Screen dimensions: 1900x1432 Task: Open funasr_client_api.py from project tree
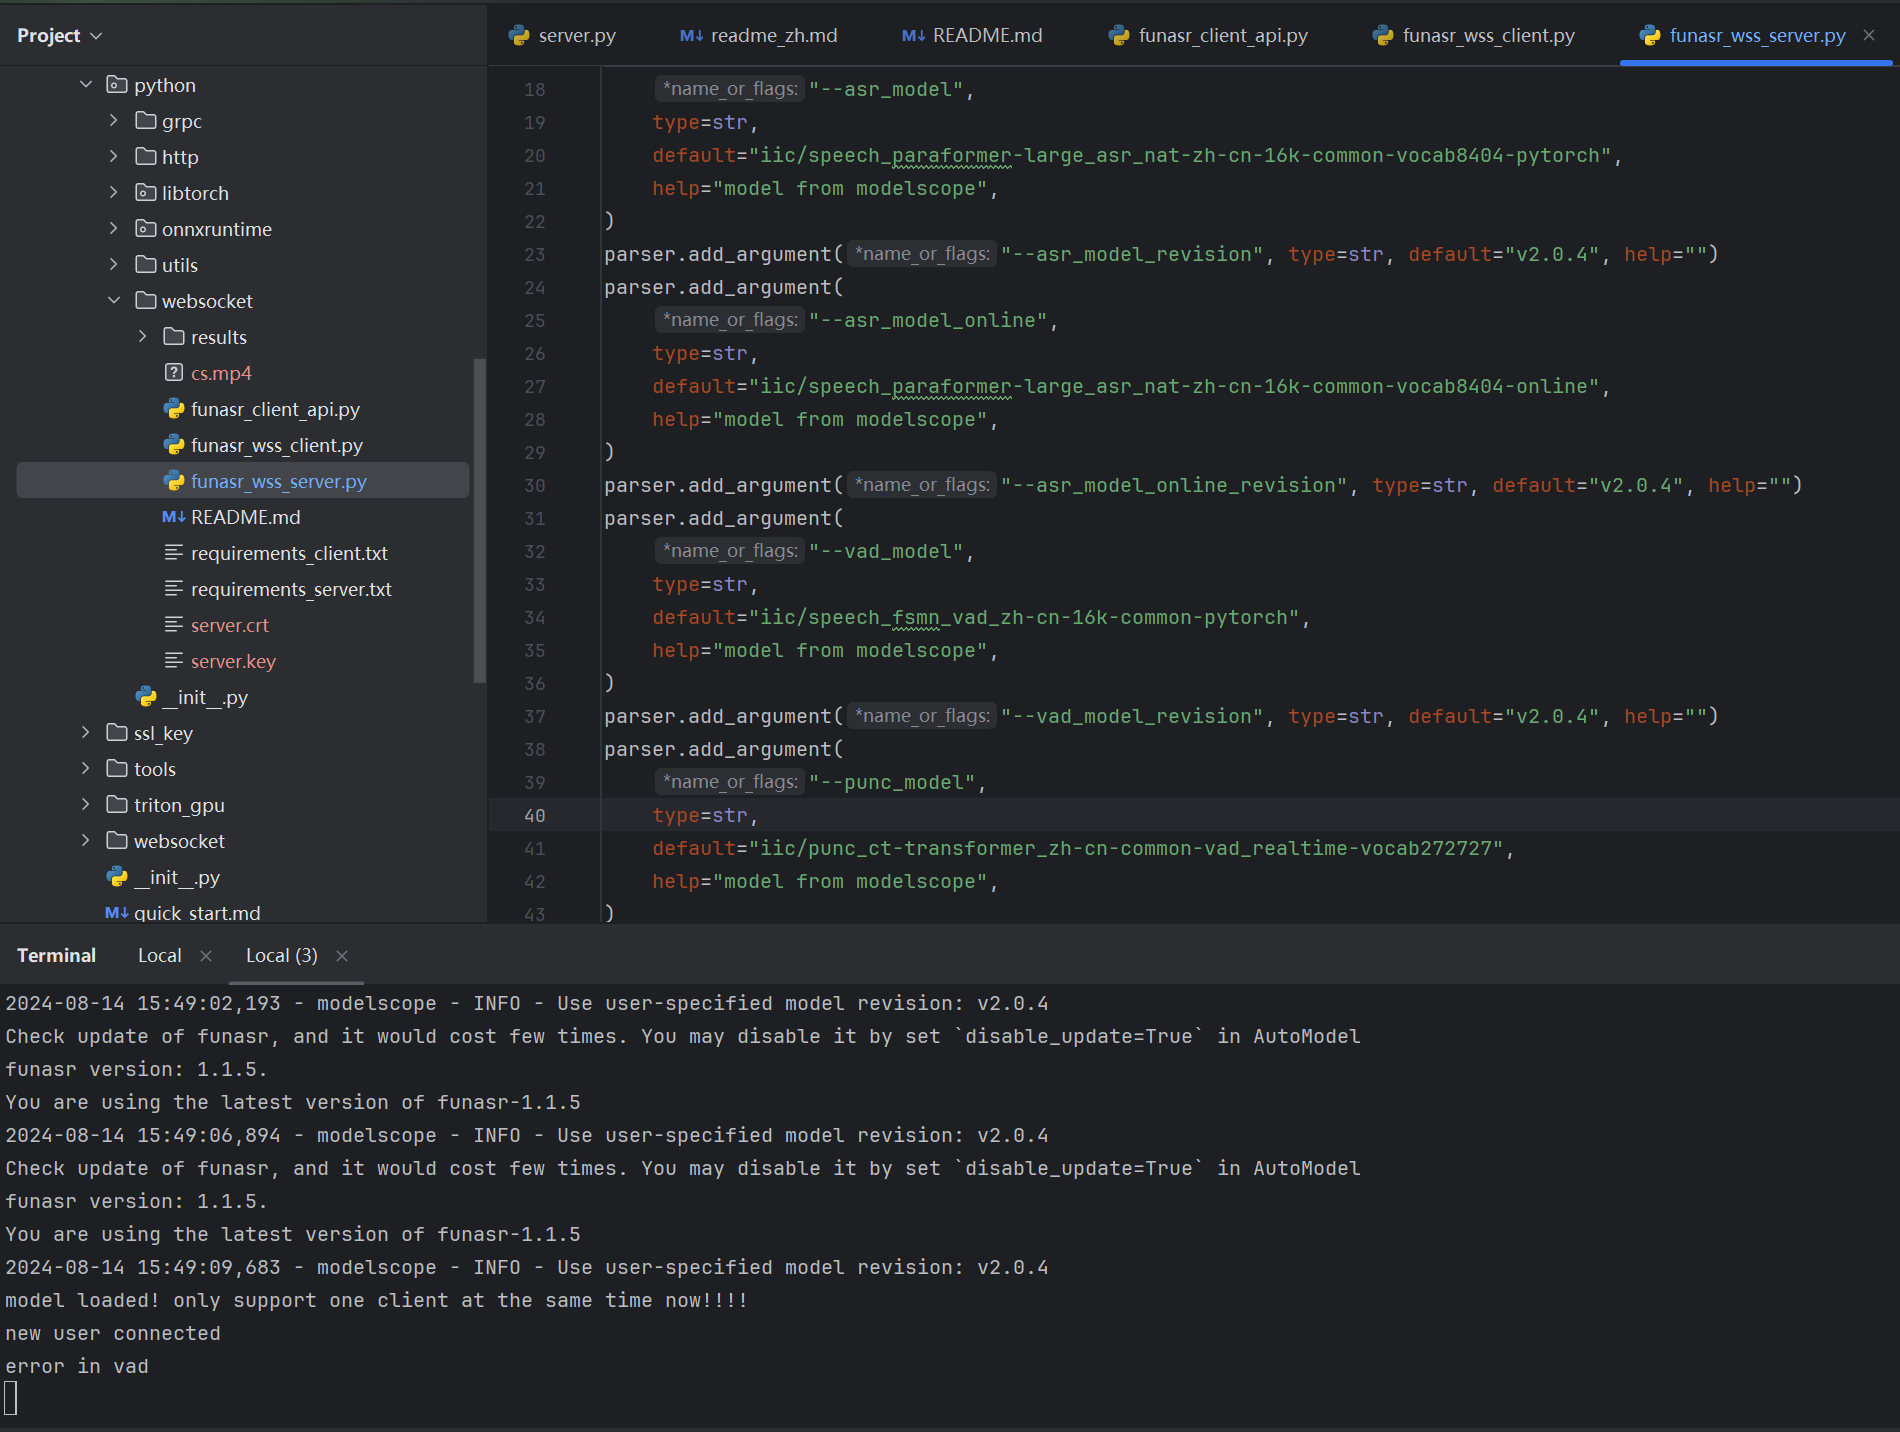click(275, 409)
